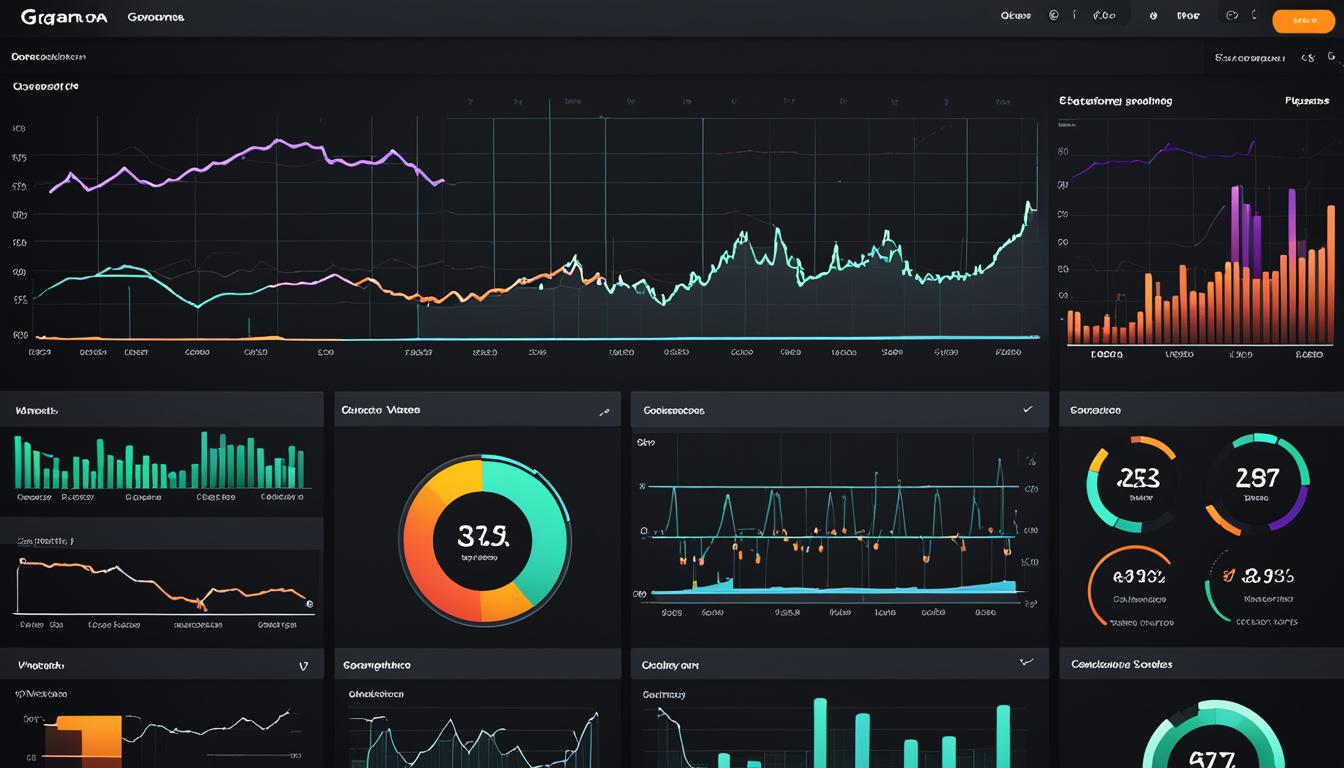Click the small circle marker at the end of the orange line chart

coord(309,604)
